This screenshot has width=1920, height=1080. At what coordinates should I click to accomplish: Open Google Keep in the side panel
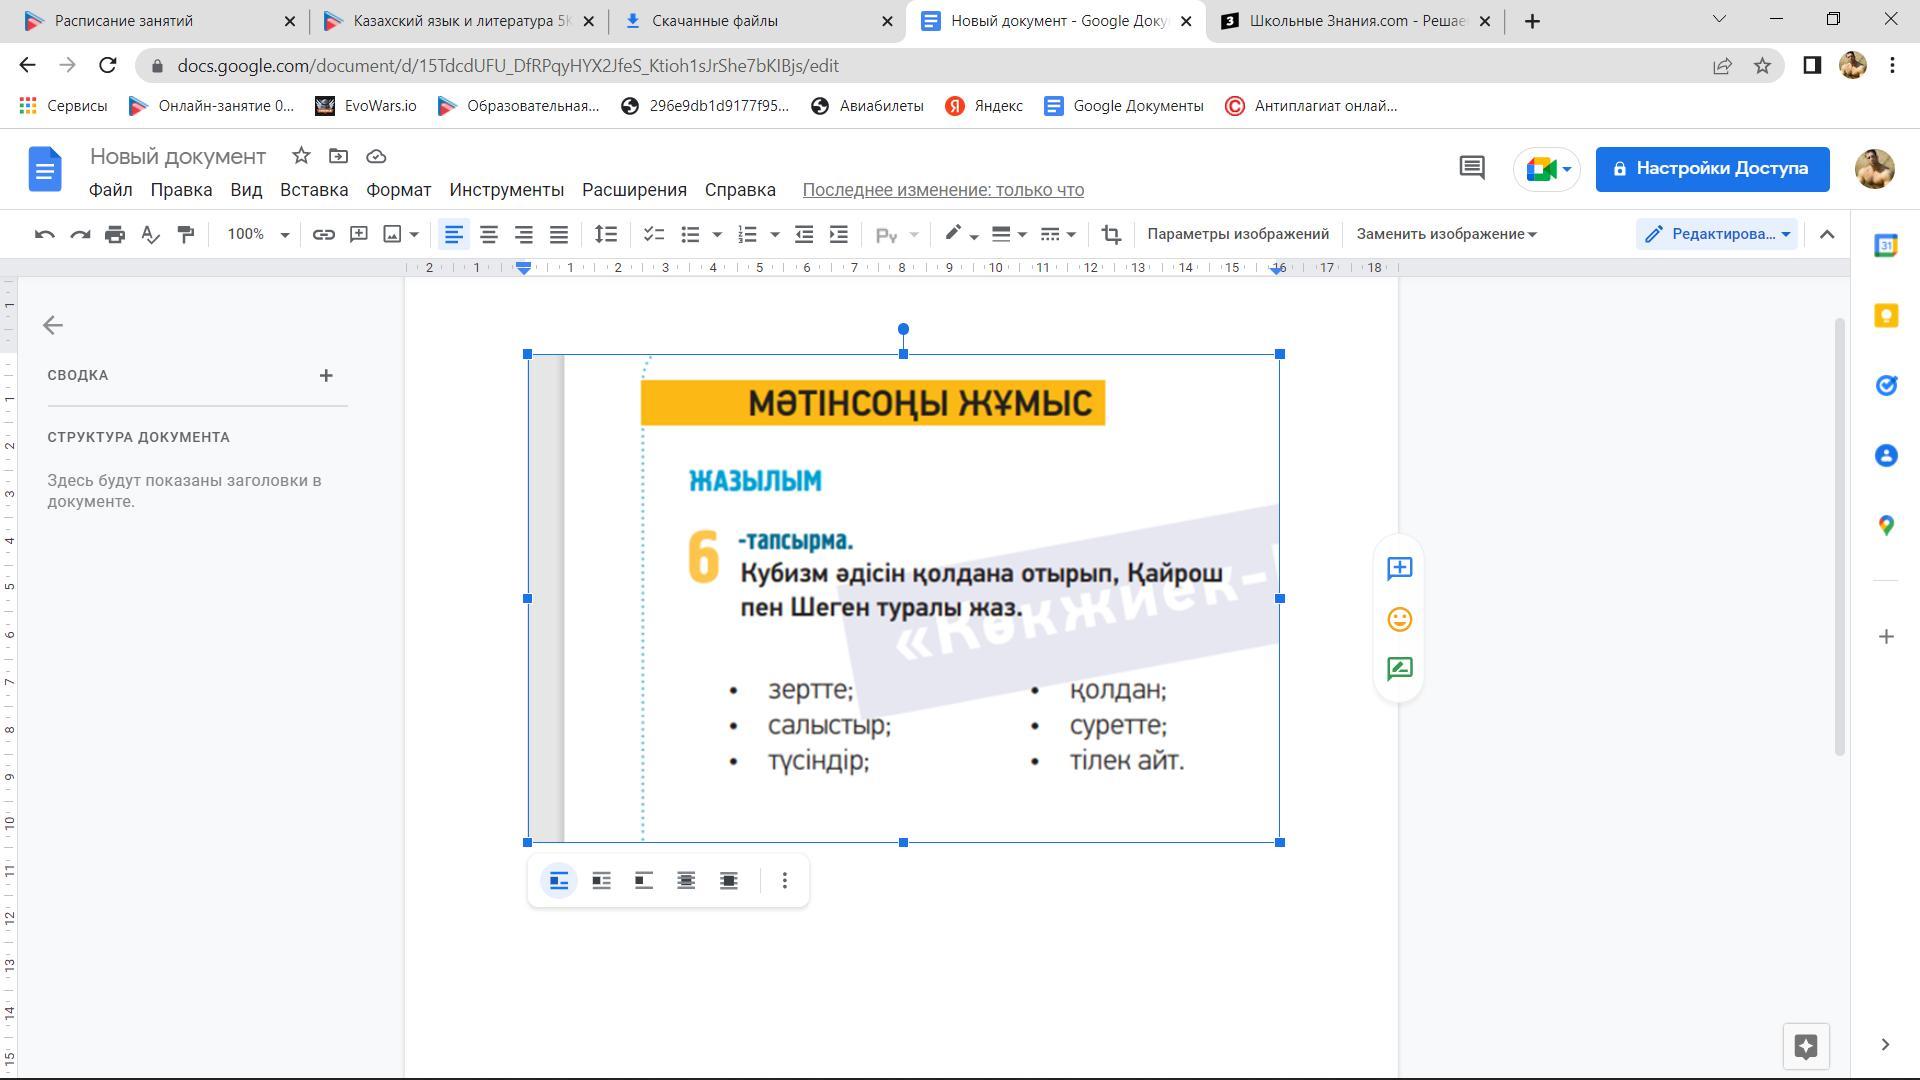[x=1885, y=316]
